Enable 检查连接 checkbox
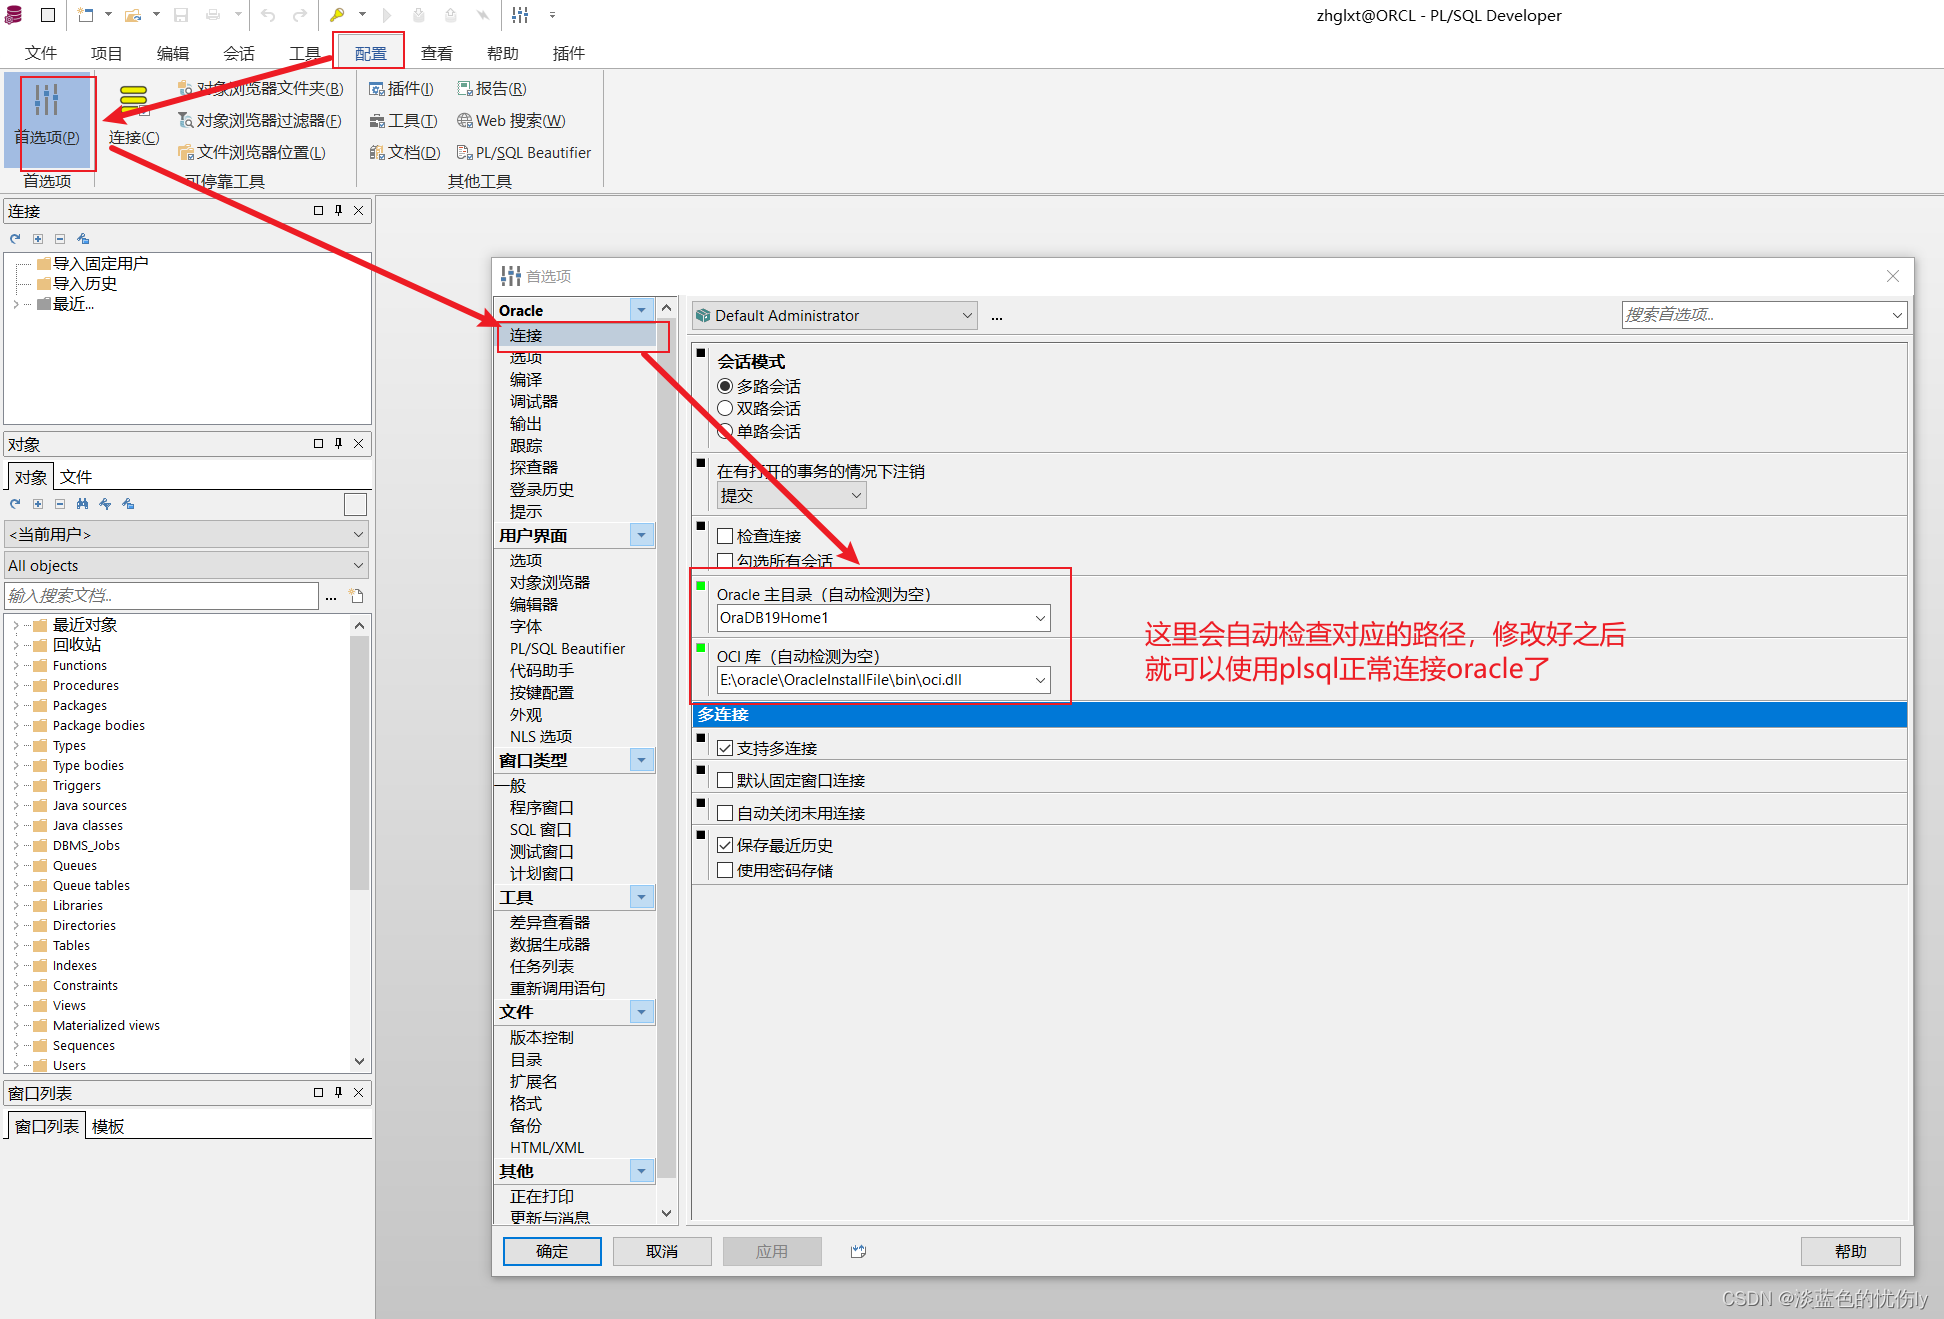The width and height of the screenshot is (1944, 1319). [725, 536]
